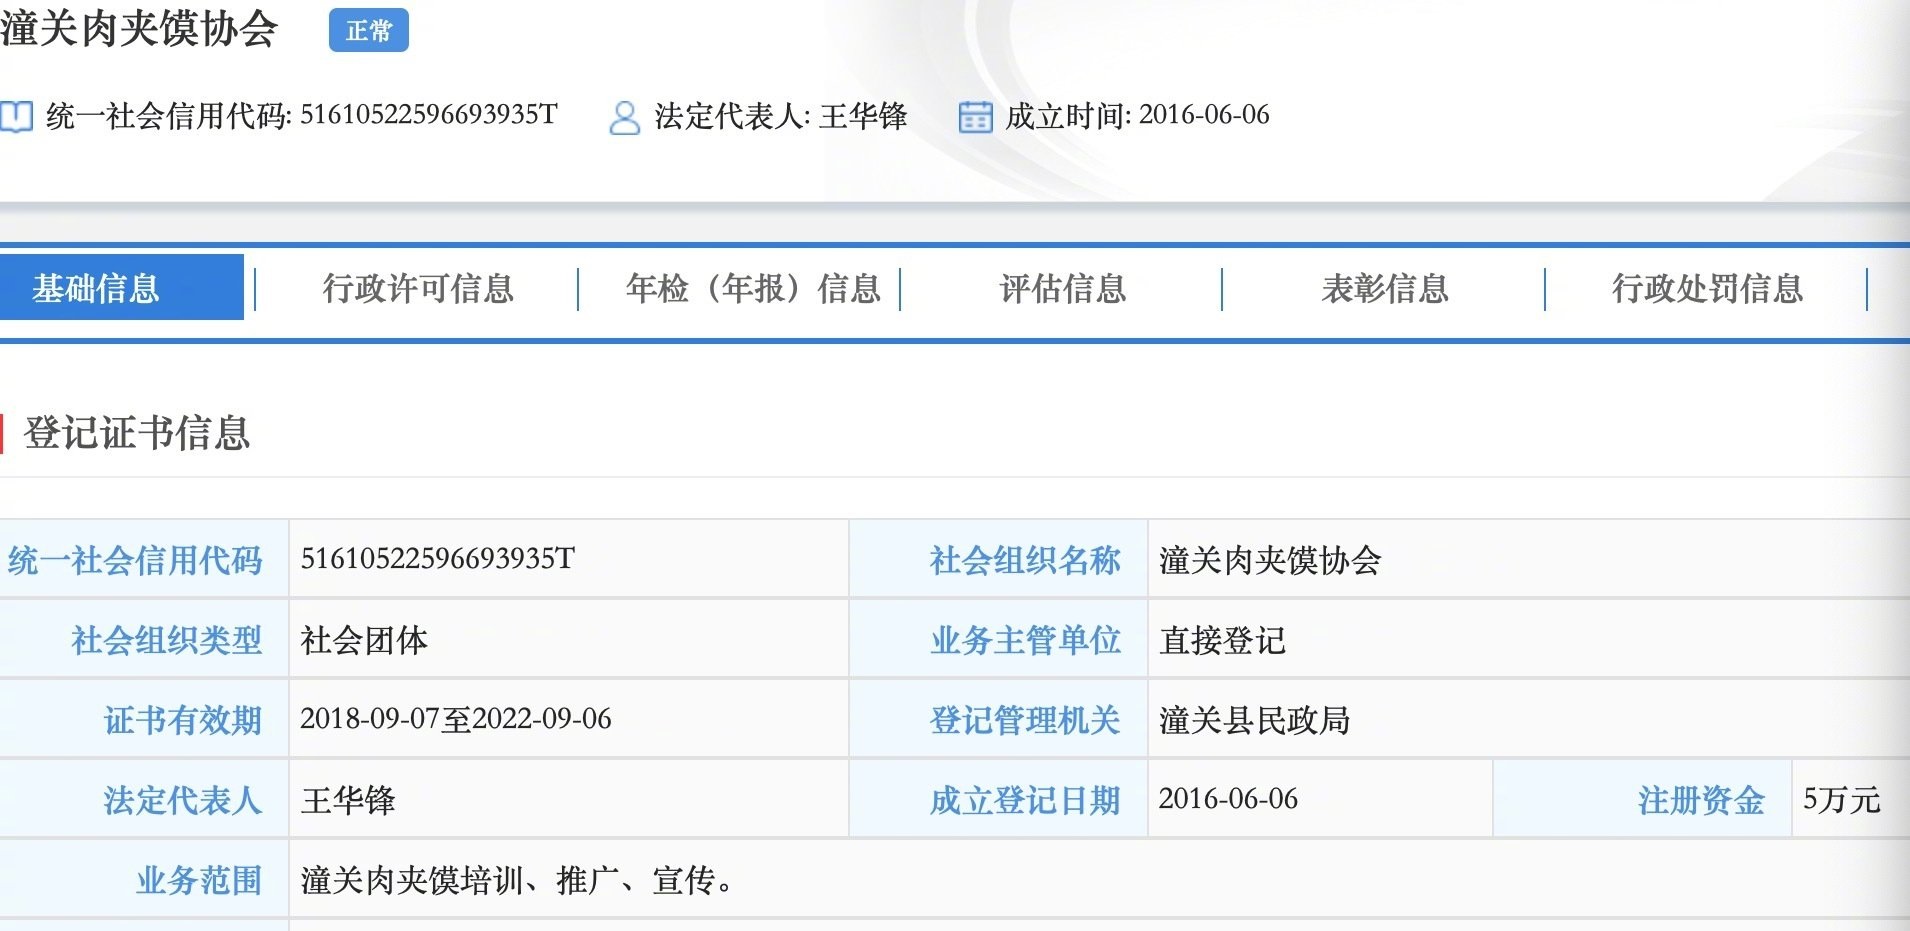
Task: Click the 法定代表人 table label
Action: tap(183, 800)
